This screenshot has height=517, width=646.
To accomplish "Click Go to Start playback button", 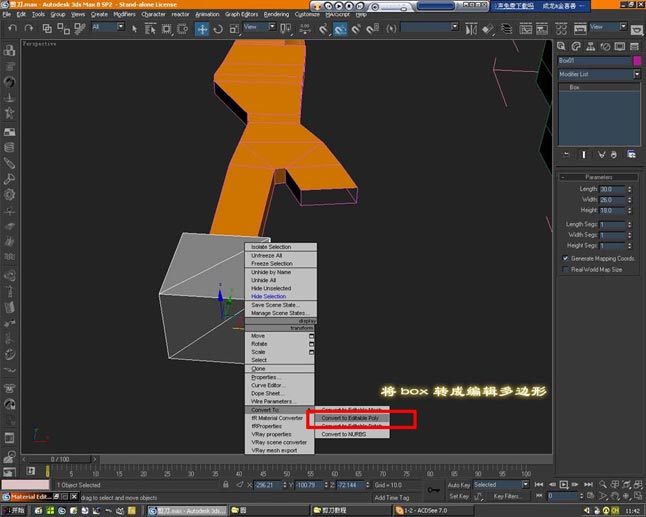I will tap(538, 484).
